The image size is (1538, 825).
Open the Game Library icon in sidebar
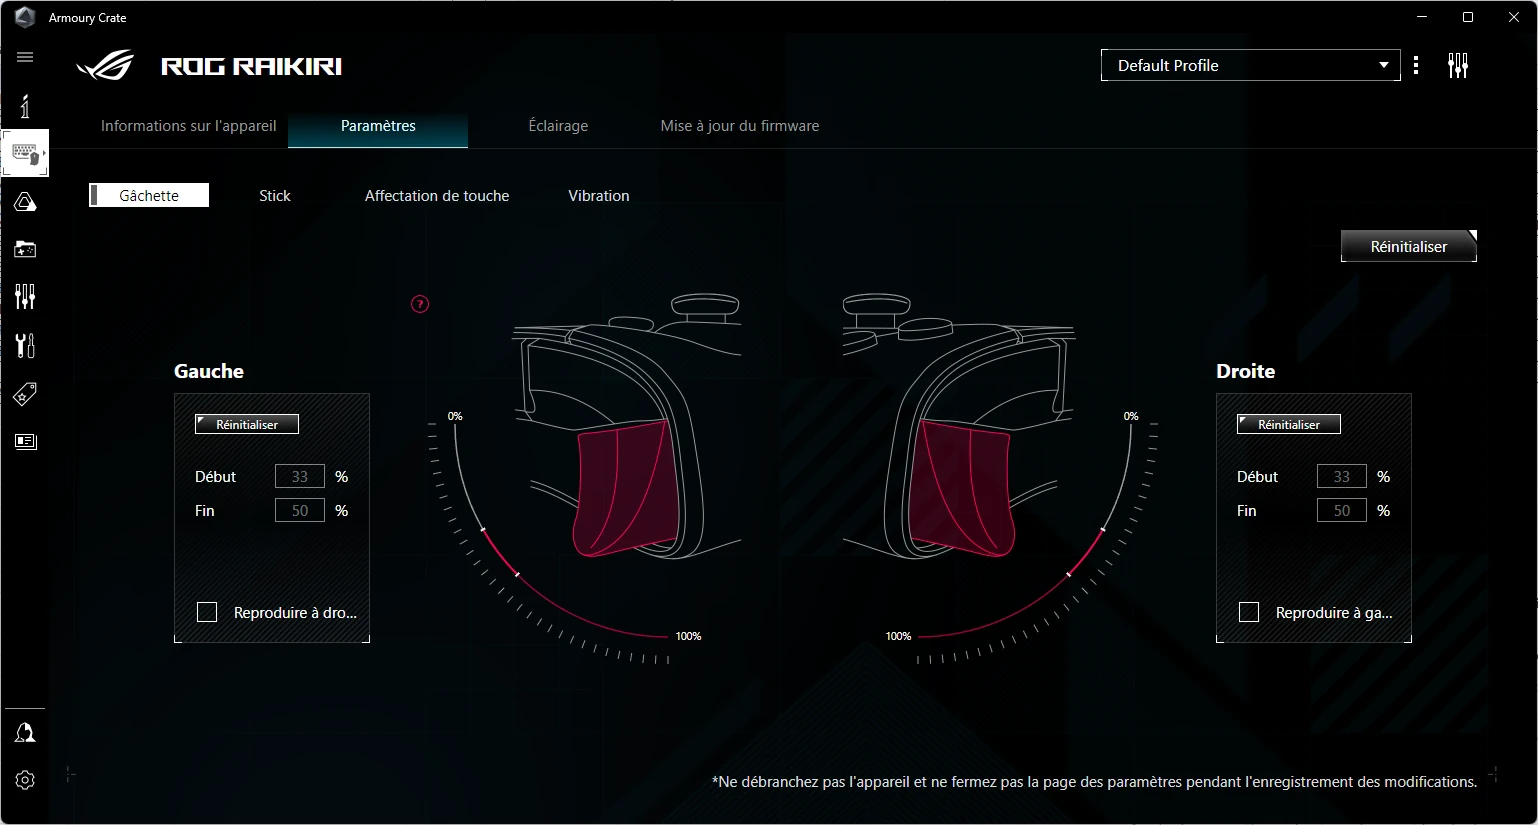point(25,249)
